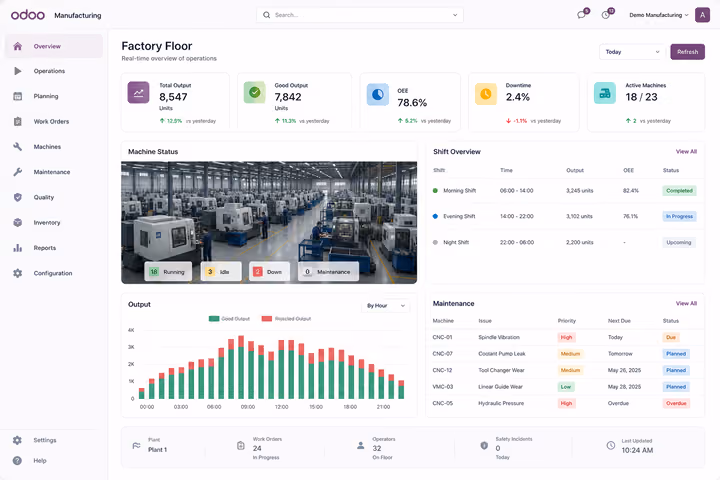Image resolution: width=720 pixels, height=480 pixels.
Task: Click the Operators person icon
Action: pyautogui.click(x=360, y=446)
